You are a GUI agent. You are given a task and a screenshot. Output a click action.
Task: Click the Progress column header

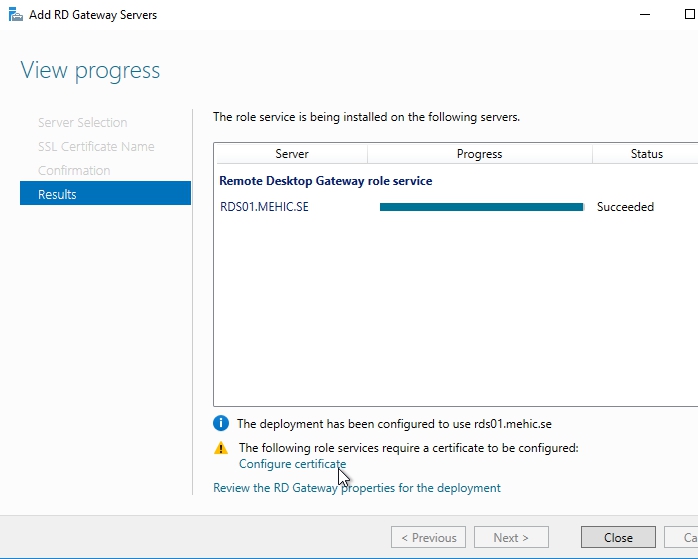[x=479, y=154]
